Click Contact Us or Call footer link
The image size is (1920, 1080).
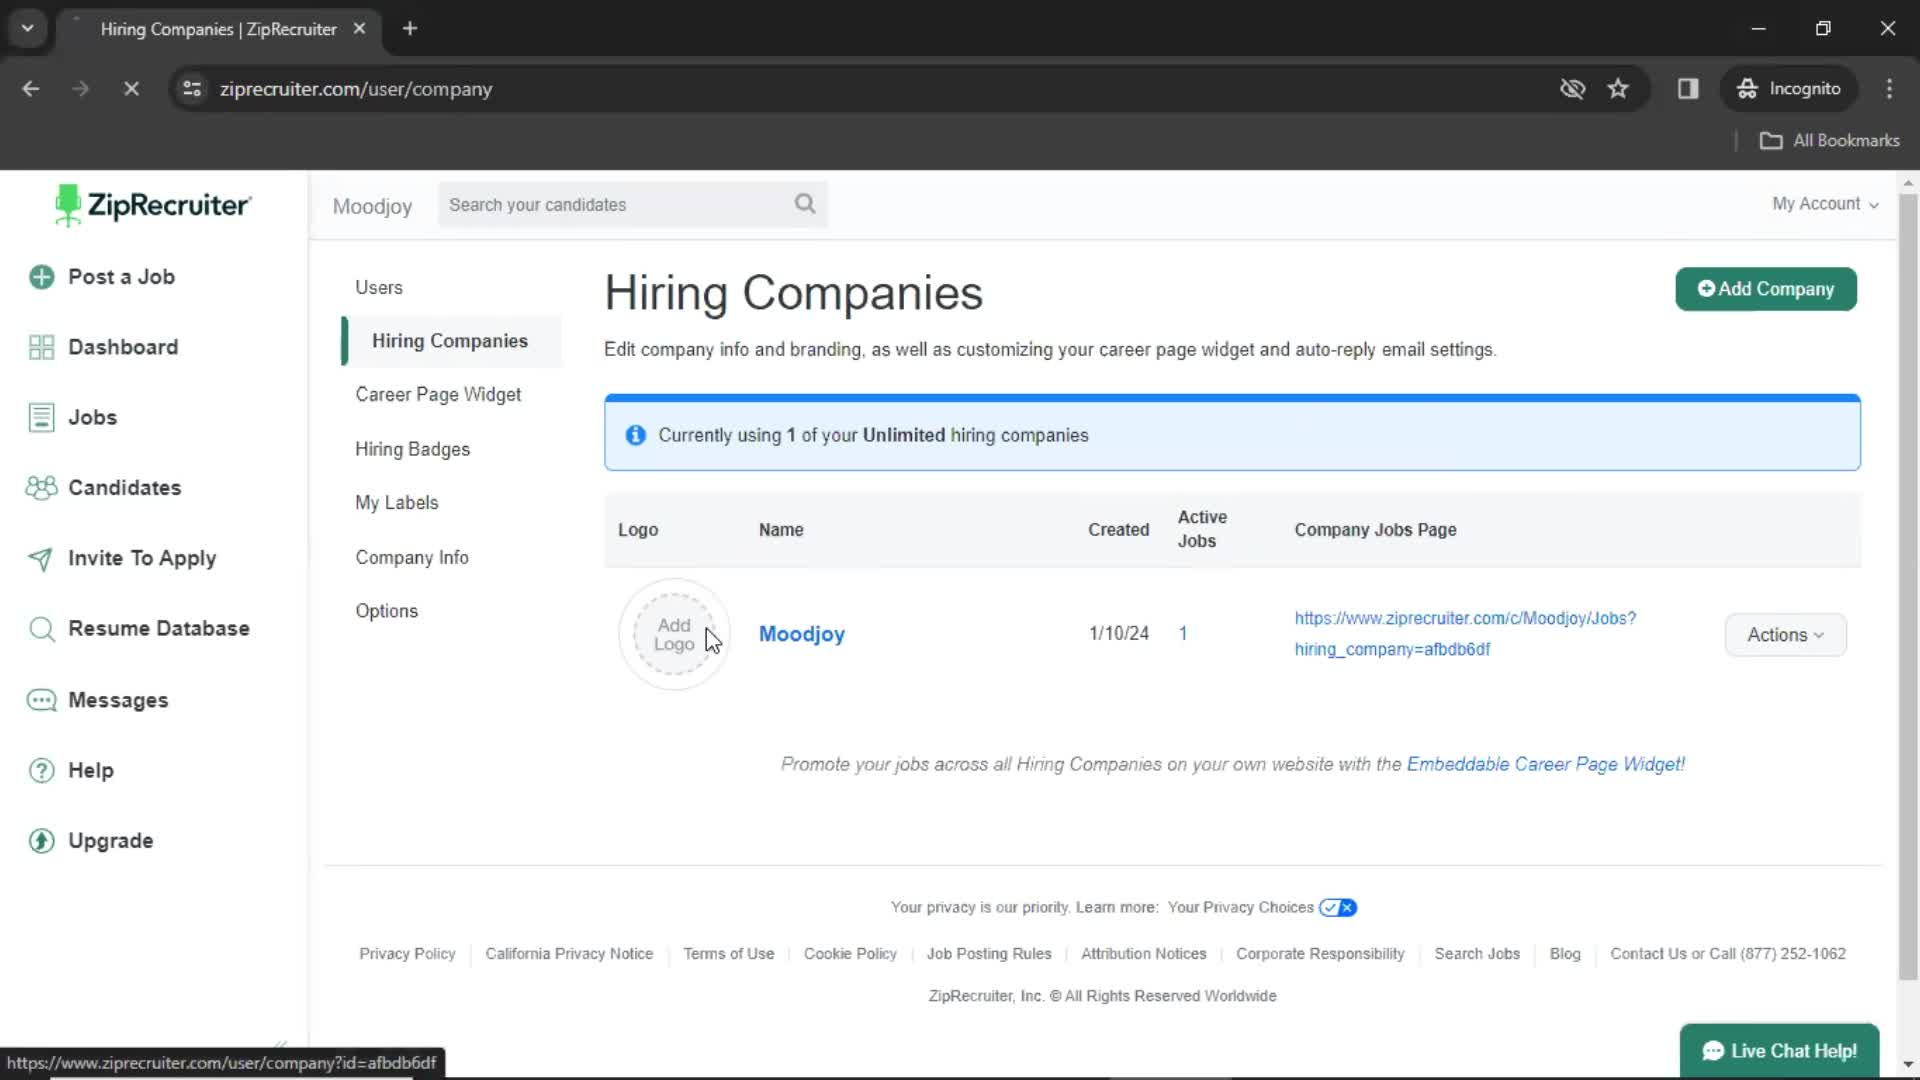click(1728, 954)
